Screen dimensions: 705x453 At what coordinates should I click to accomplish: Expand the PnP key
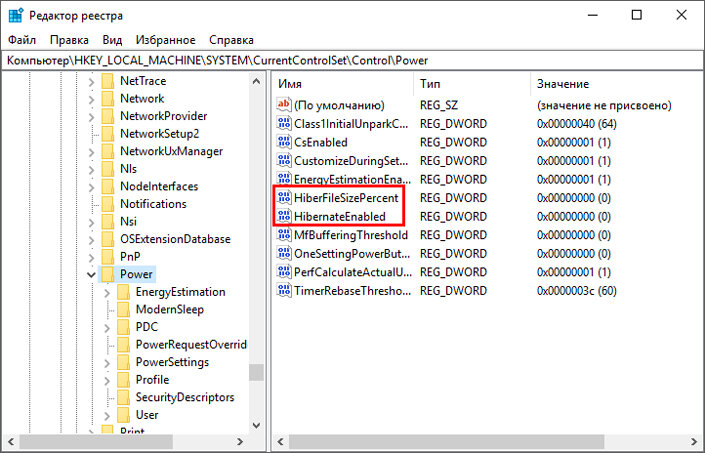pyautogui.click(x=91, y=257)
